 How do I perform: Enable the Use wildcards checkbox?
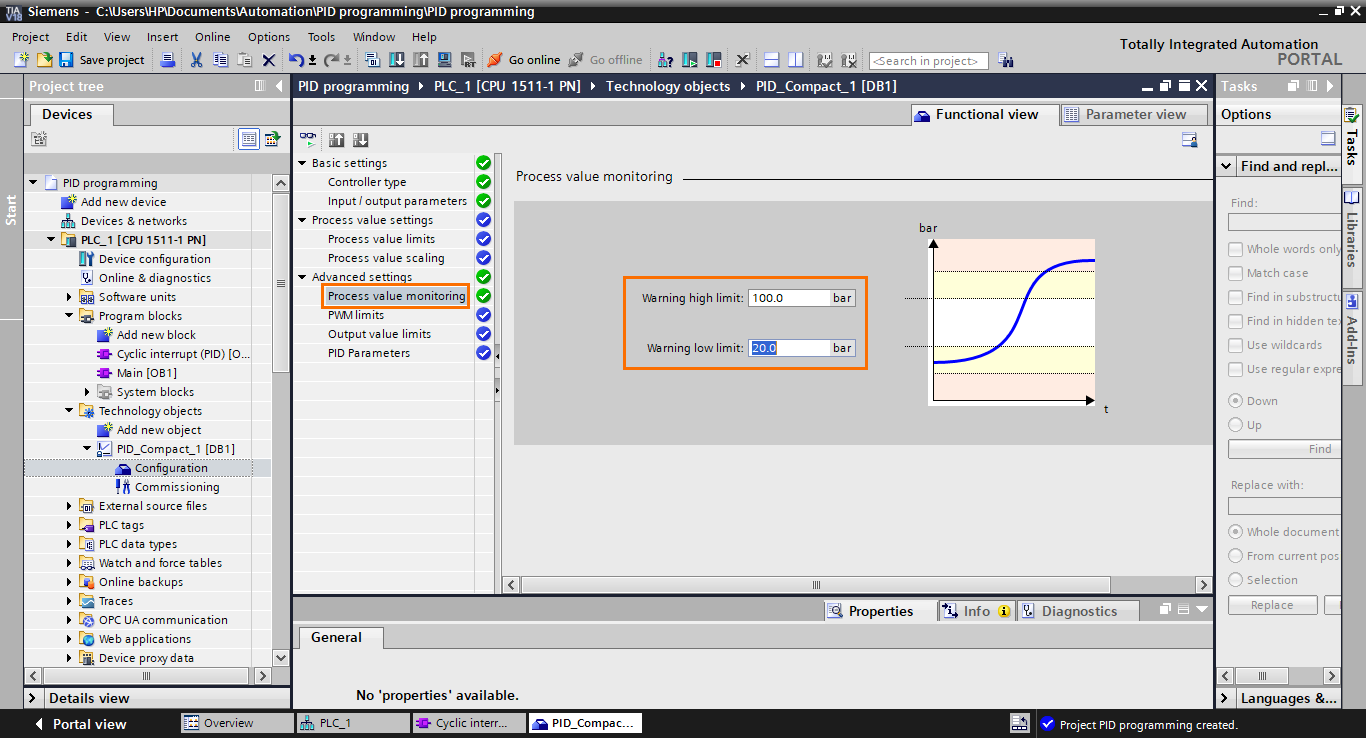click(1234, 345)
